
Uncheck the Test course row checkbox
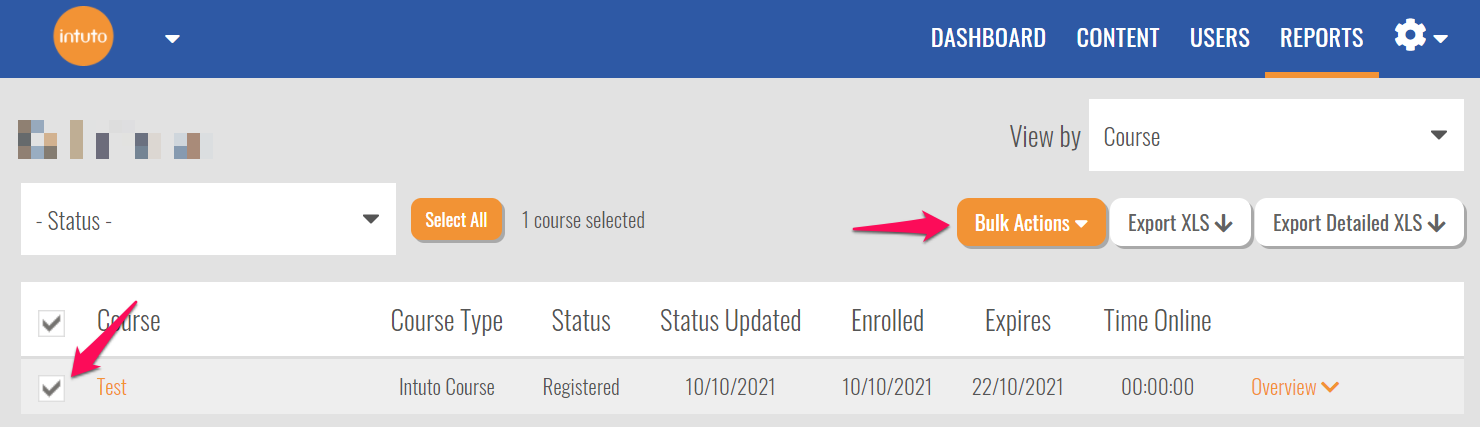[51, 388]
